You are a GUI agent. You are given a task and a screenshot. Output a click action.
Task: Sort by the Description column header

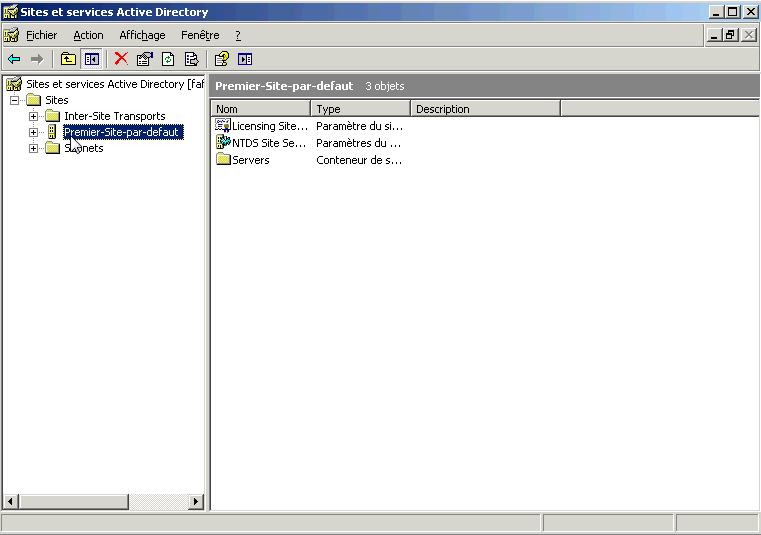pyautogui.click(x=485, y=109)
